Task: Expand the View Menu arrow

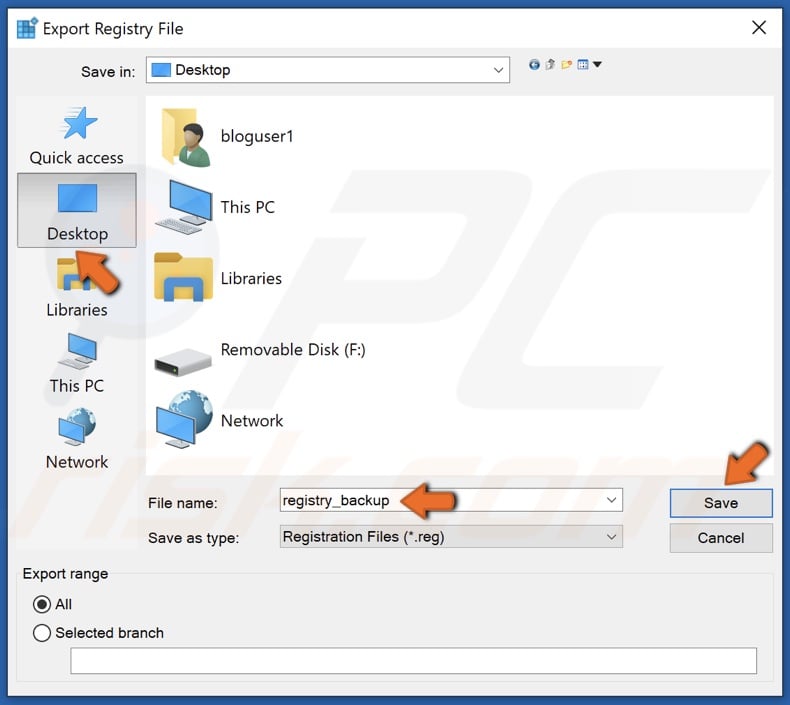Action: pos(598,65)
